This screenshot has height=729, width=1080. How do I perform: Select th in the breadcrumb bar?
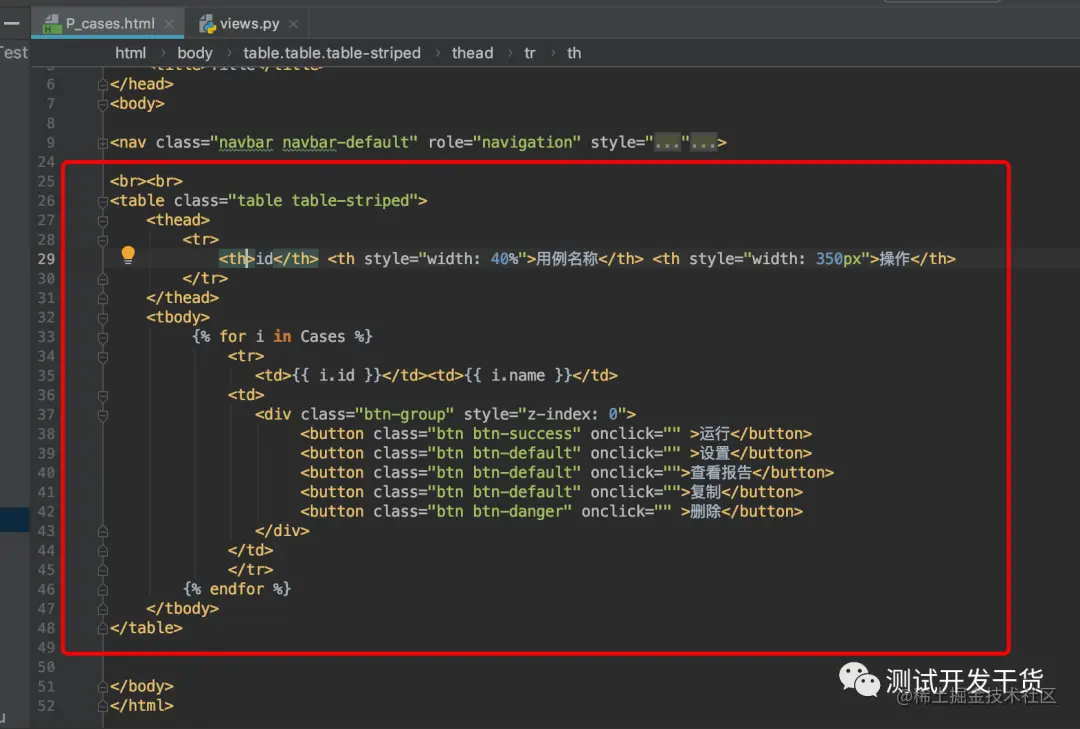click(x=574, y=53)
